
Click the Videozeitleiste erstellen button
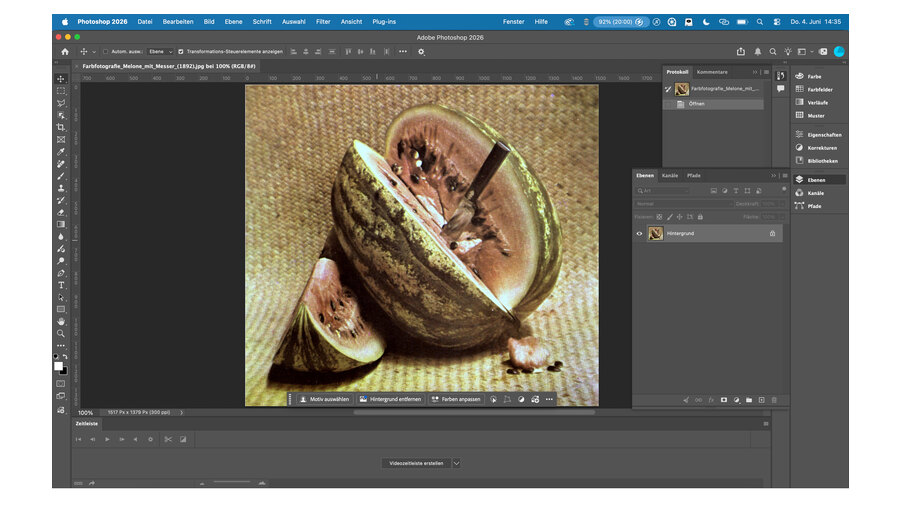pyautogui.click(x=416, y=464)
